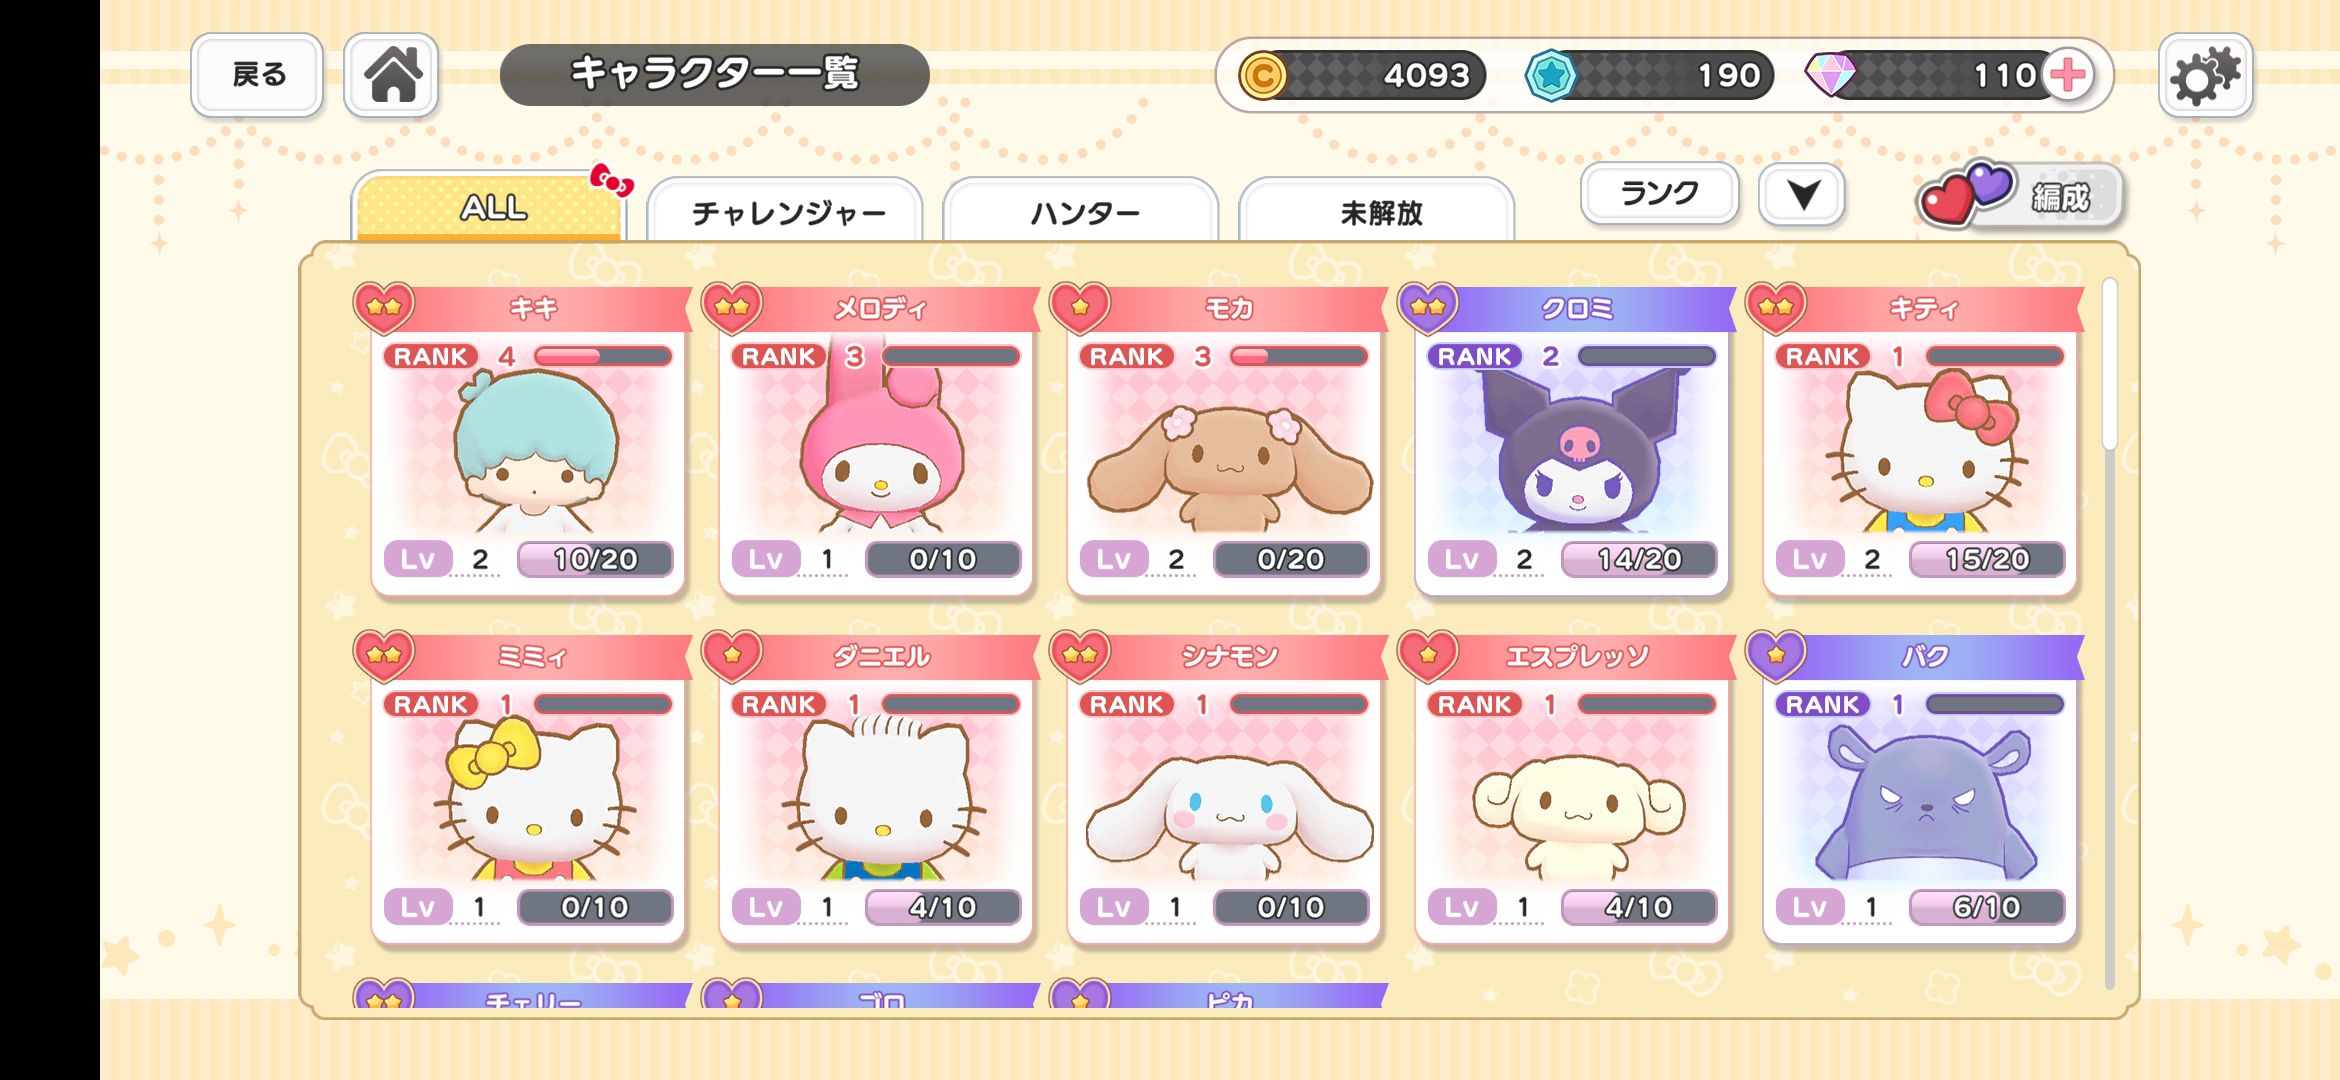Image resolution: width=2340 pixels, height=1080 pixels.
Task: Tap the heart star badge on キキ card
Action: [x=384, y=306]
